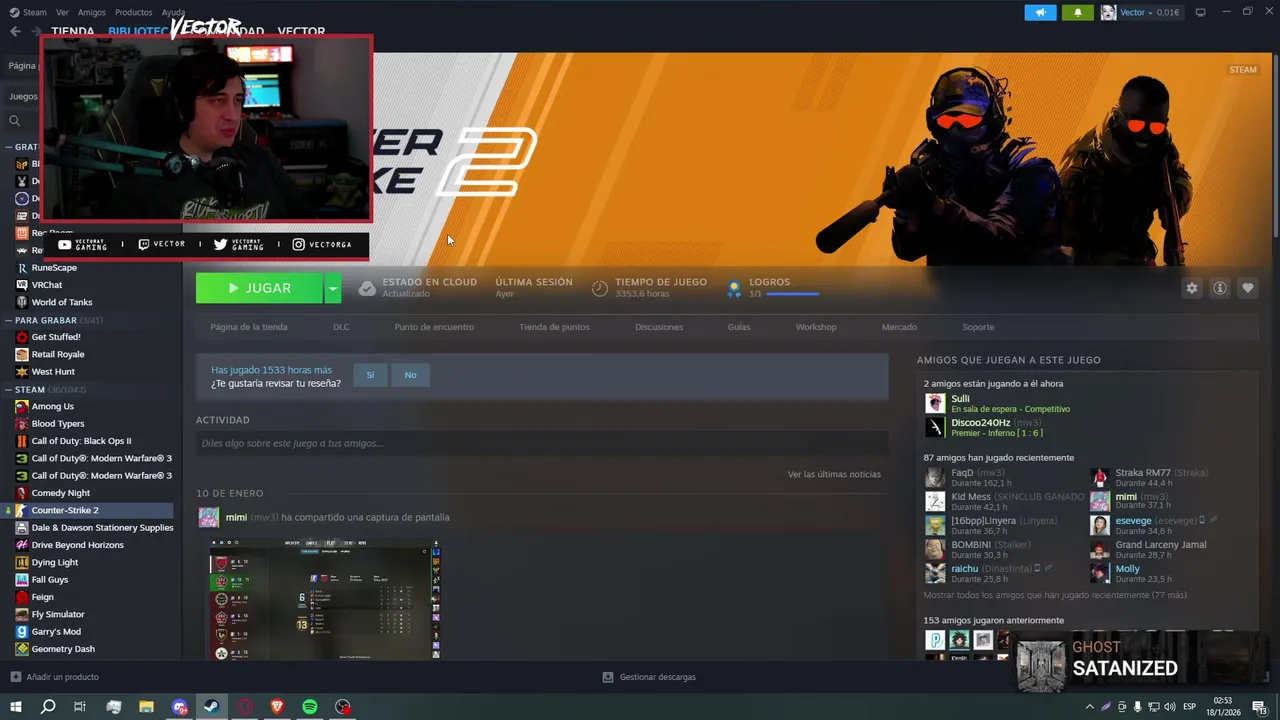
Task: Open Spotify from the taskbar
Action: pos(310,706)
